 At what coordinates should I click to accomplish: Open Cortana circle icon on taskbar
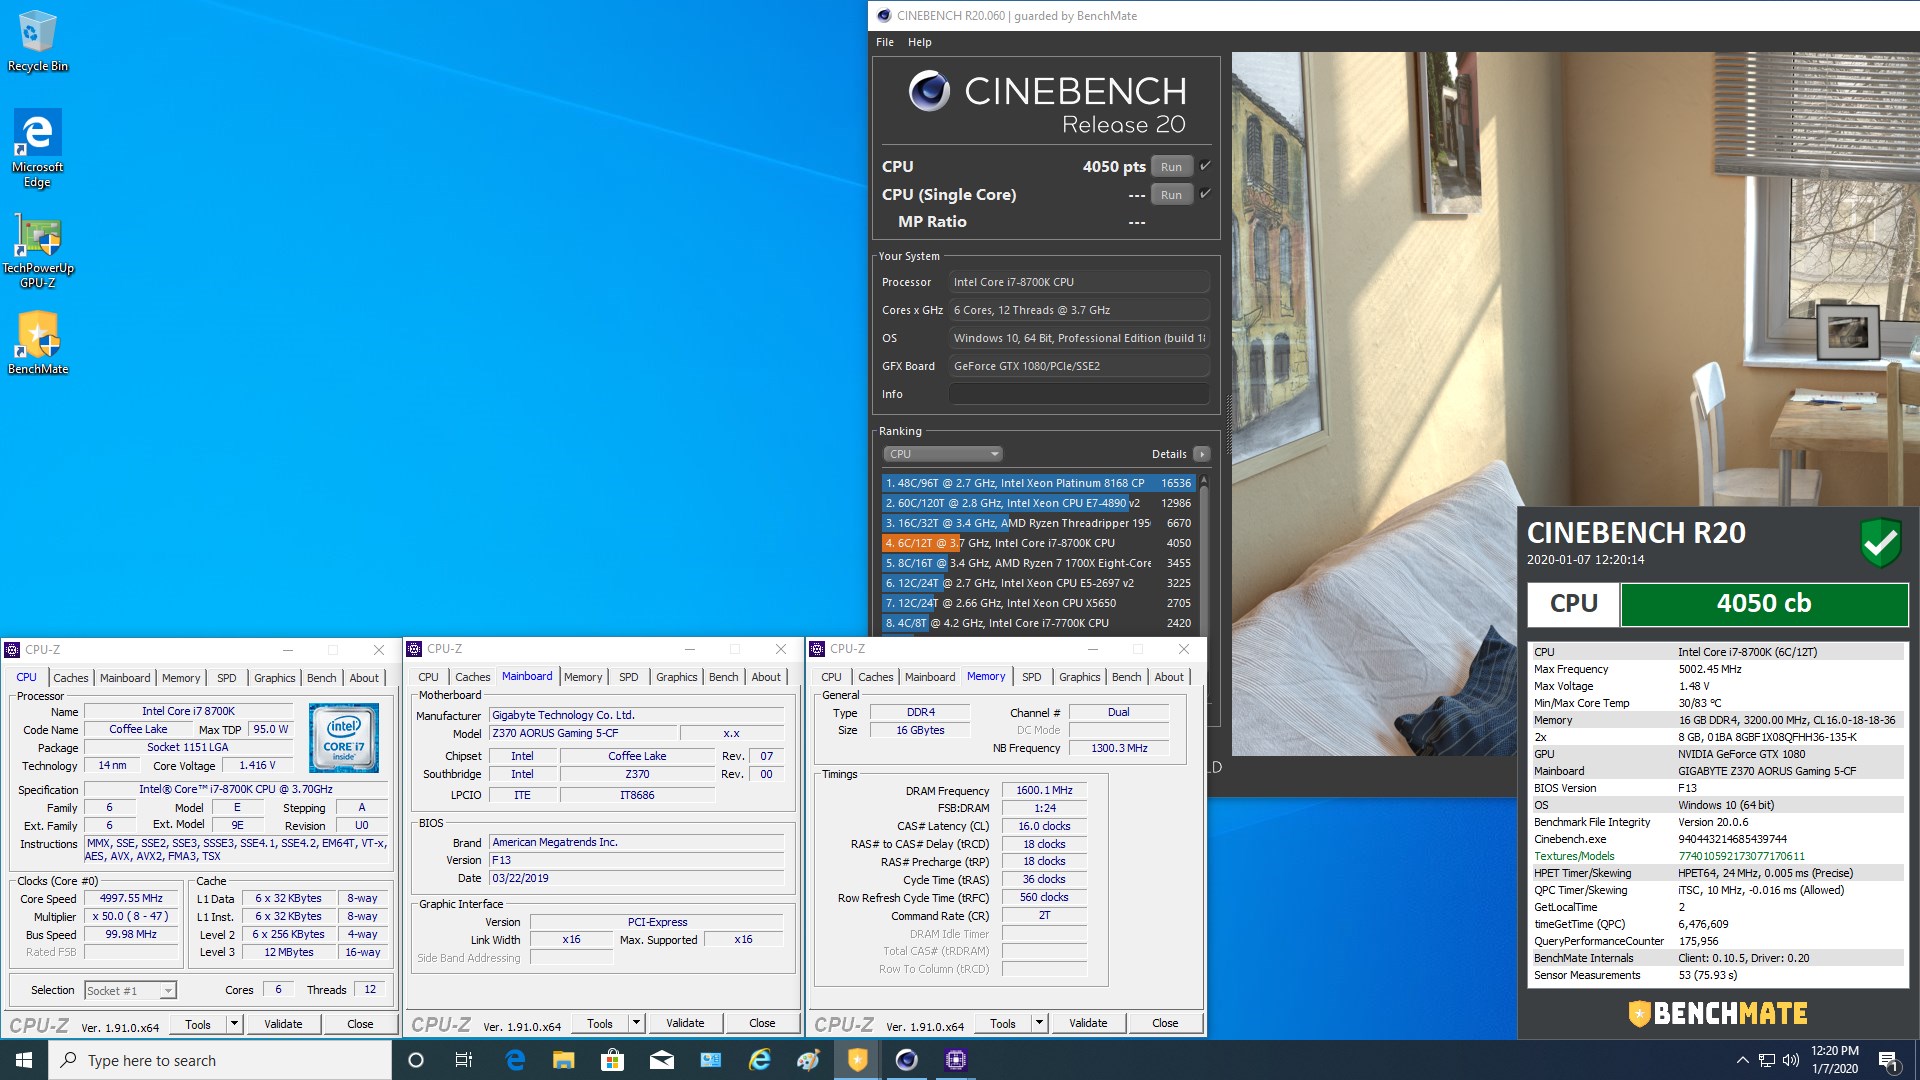tap(416, 1060)
